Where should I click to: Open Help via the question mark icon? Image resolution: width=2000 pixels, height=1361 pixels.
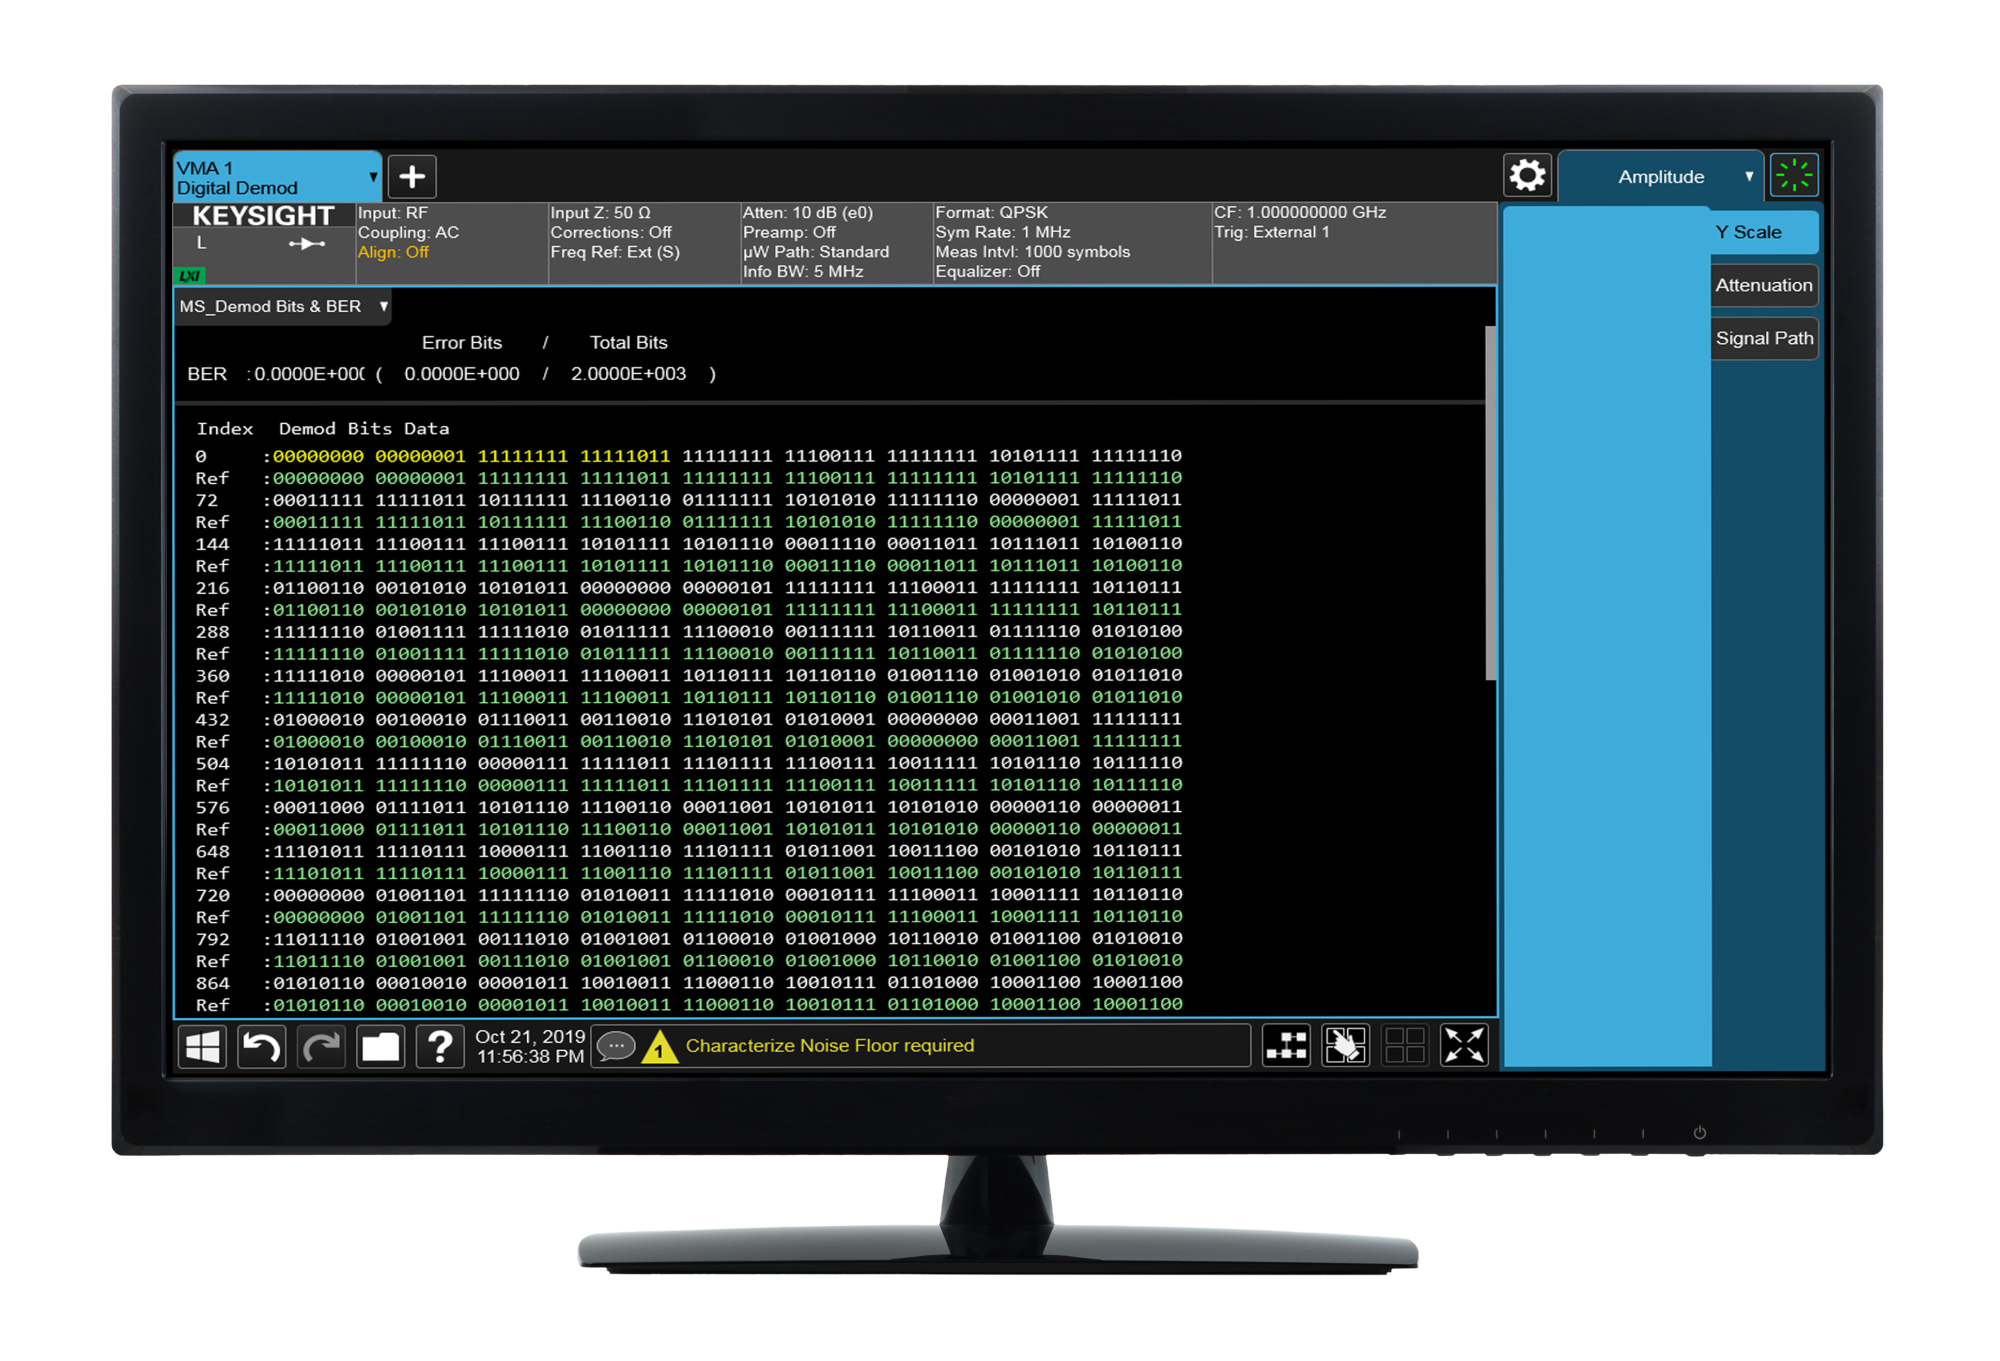pos(438,1046)
